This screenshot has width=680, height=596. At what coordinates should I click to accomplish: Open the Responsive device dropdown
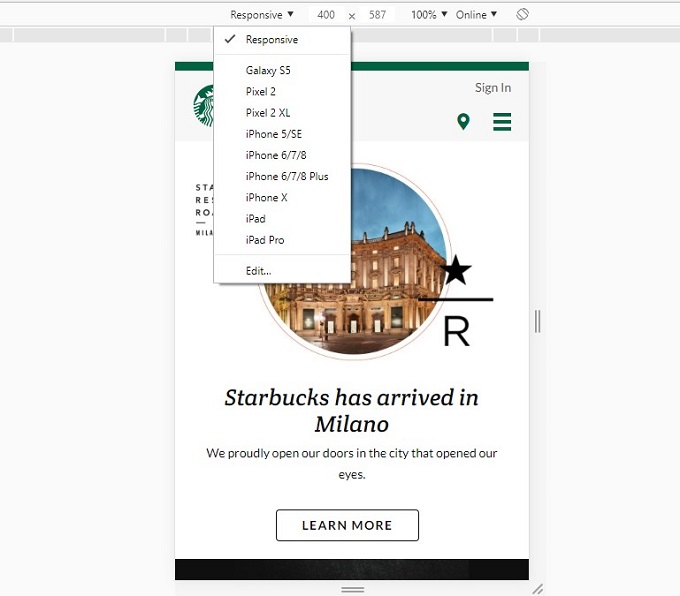[262, 15]
